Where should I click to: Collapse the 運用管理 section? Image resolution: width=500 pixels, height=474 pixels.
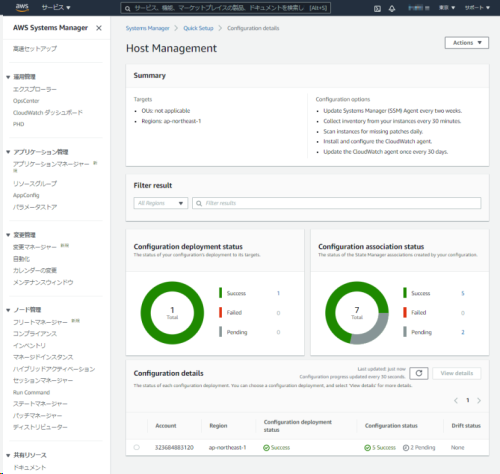[8, 77]
